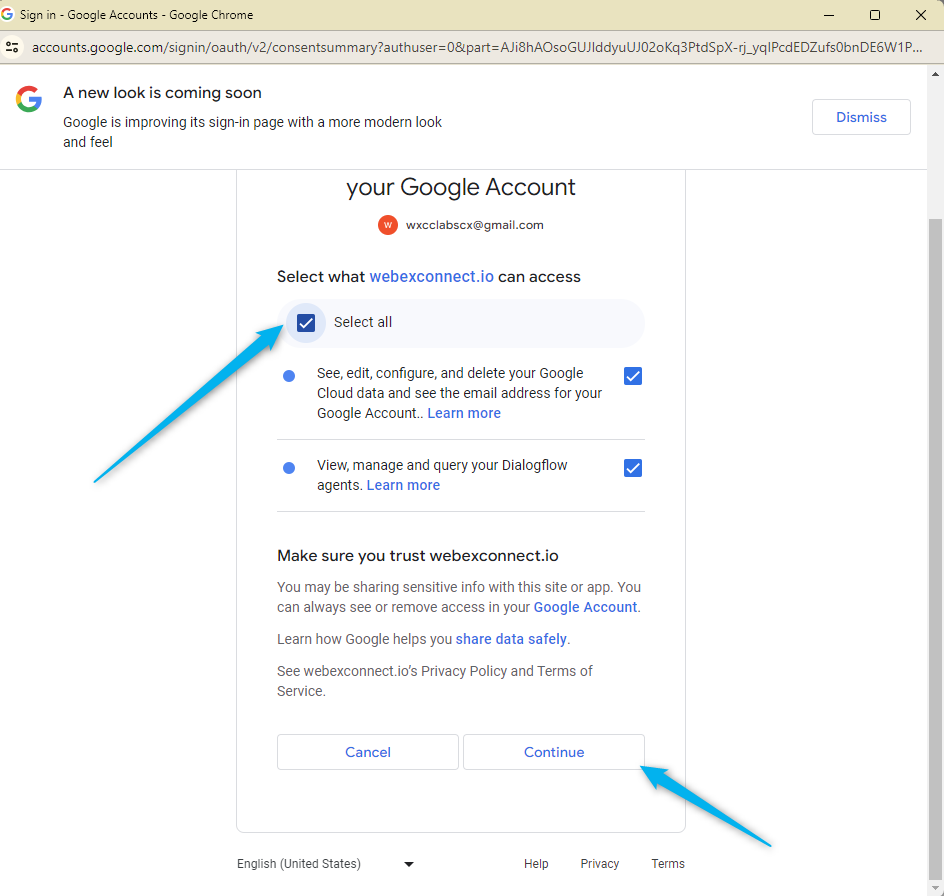944x896 pixels.
Task: Open the English (United States) language dropdown
Action: click(x=325, y=863)
